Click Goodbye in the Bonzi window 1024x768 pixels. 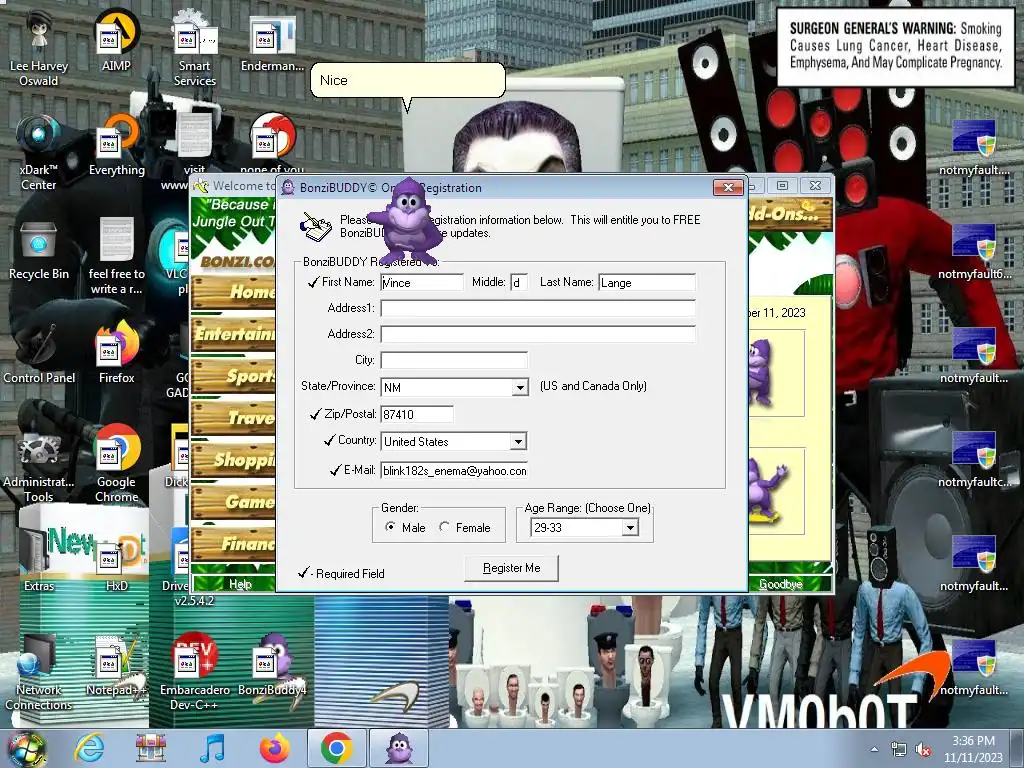[780, 584]
